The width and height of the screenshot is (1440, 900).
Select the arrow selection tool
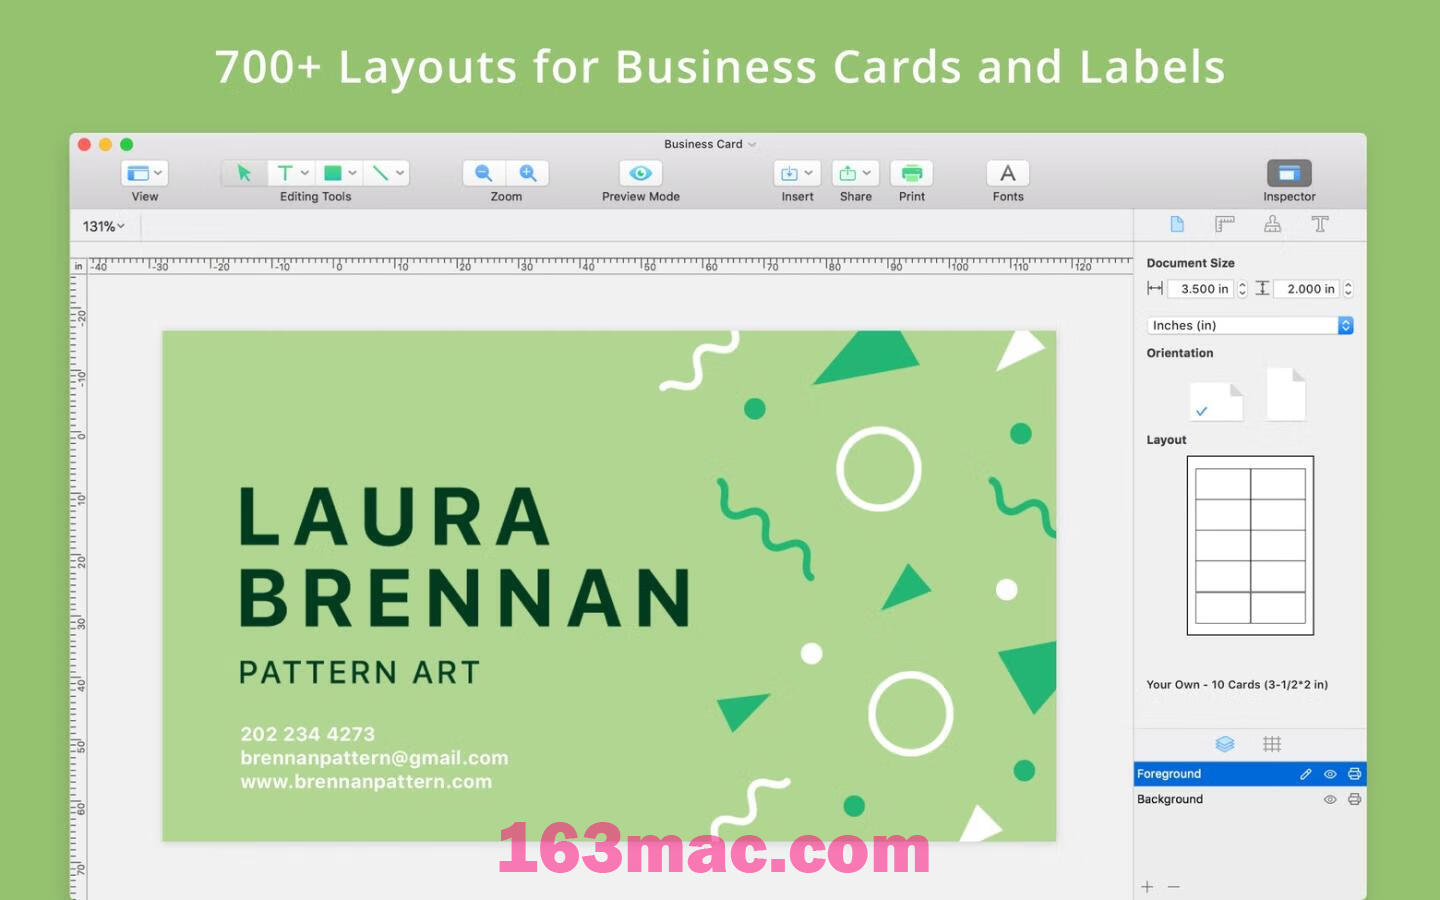pyautogui.click(x=244, y=173)
